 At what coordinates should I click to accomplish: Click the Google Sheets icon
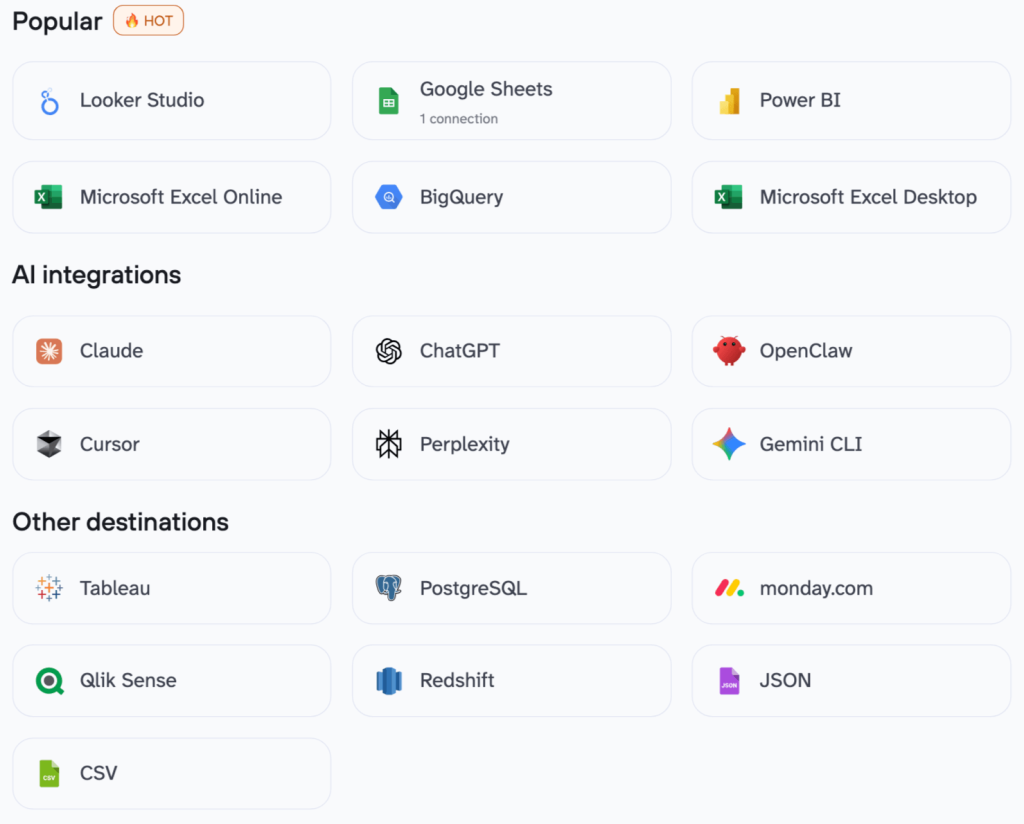(x=388, y=100)
